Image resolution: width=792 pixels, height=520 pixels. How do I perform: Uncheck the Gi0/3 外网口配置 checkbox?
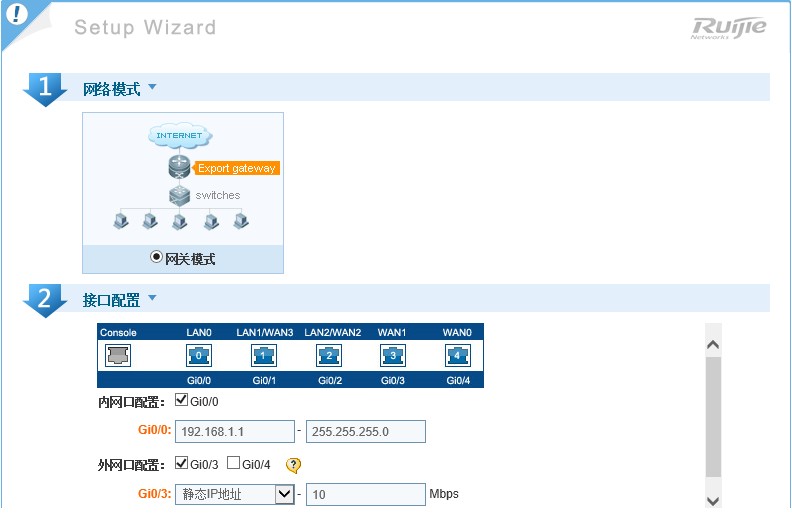click(x=181, y=462)
